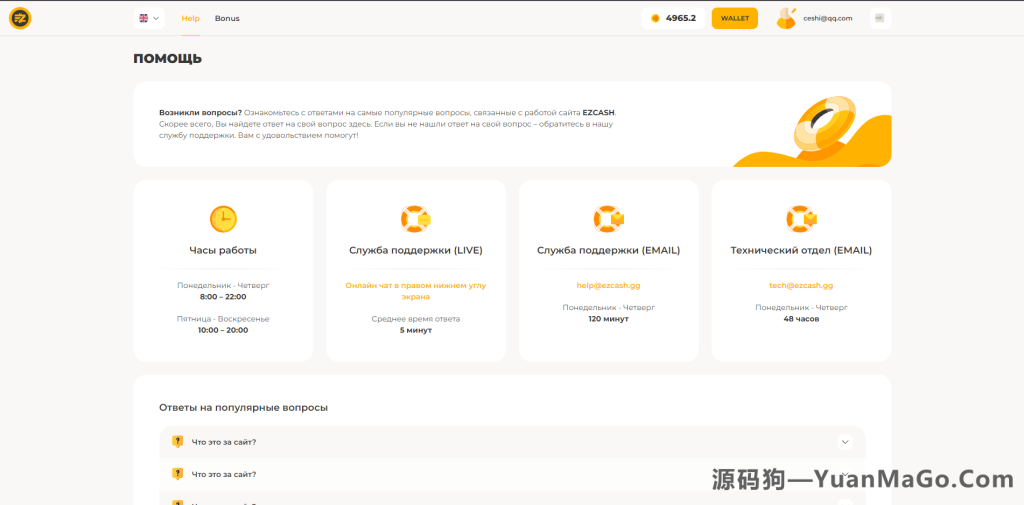Click 'Пятница - Воскресенье' label
The width and height of the screenshot is (1024, 505).
pyautogui.click(x=223, y=319)
